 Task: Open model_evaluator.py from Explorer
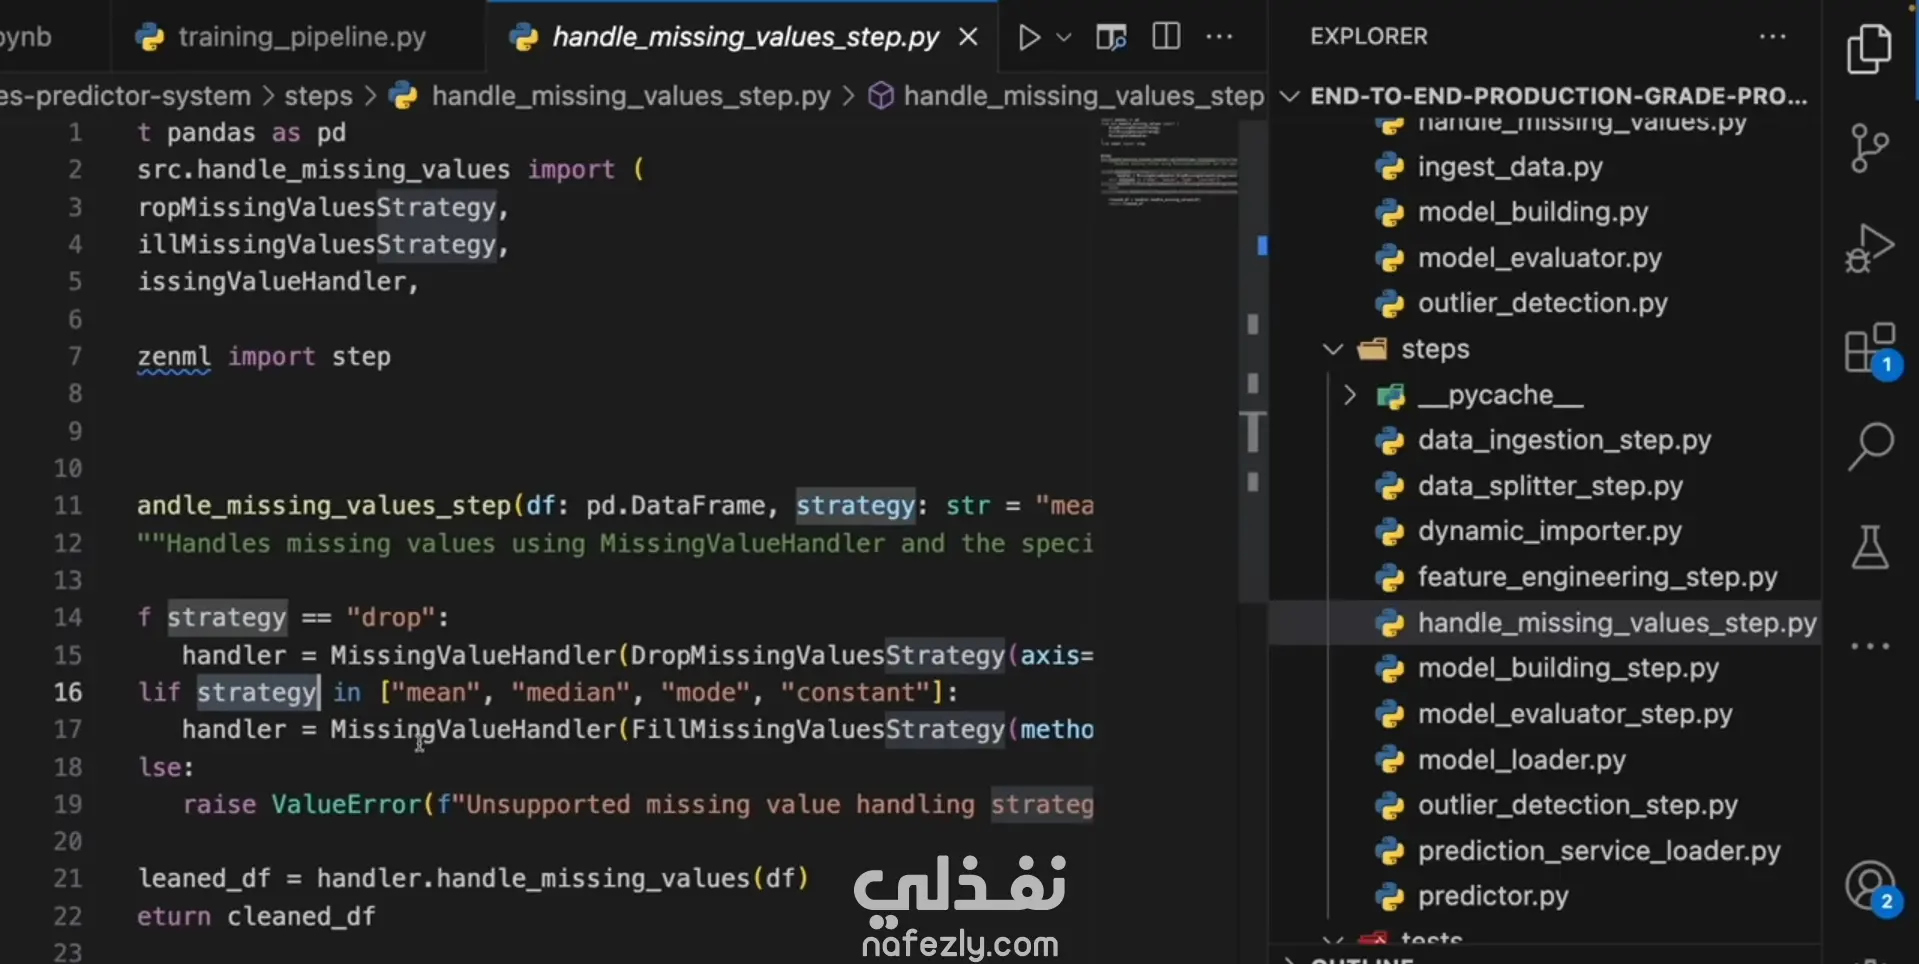[x=1540, y=258]
